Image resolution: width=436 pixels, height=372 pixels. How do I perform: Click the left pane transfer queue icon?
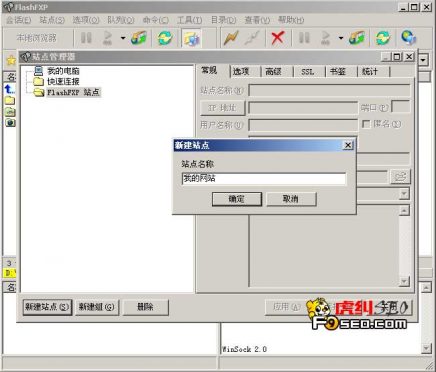[x=107, y=38]
